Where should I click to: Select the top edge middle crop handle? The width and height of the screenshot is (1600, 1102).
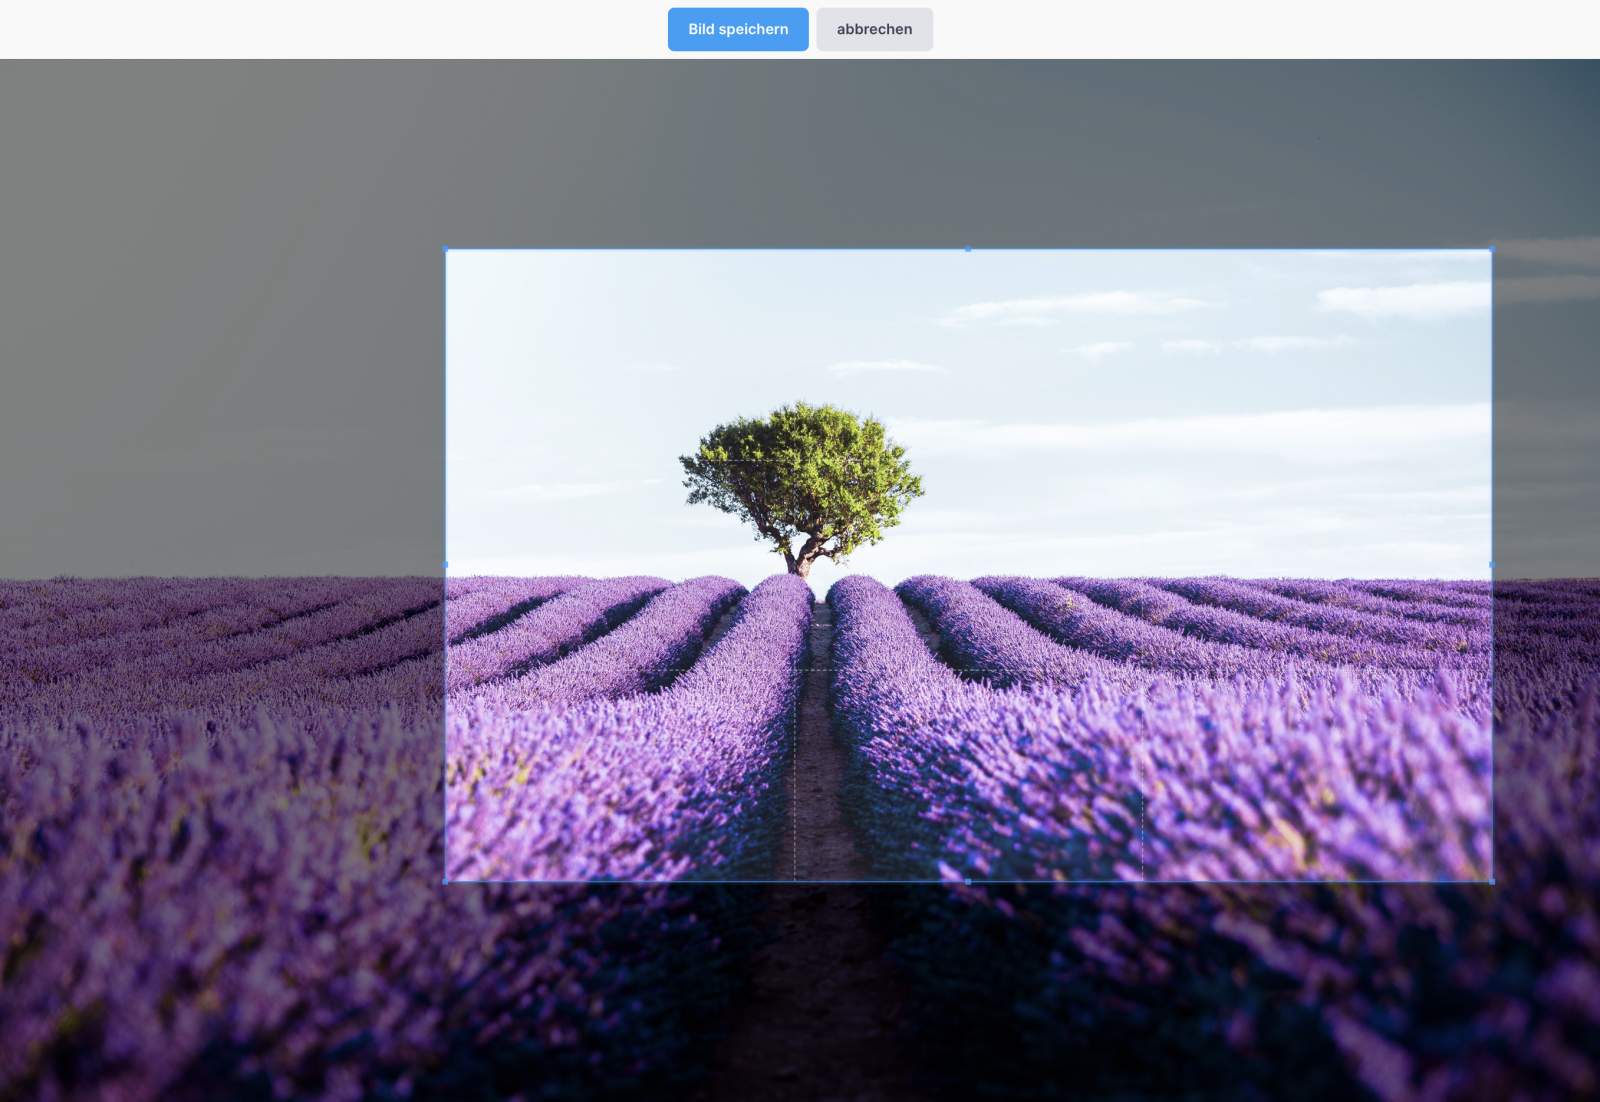(968, 249)
